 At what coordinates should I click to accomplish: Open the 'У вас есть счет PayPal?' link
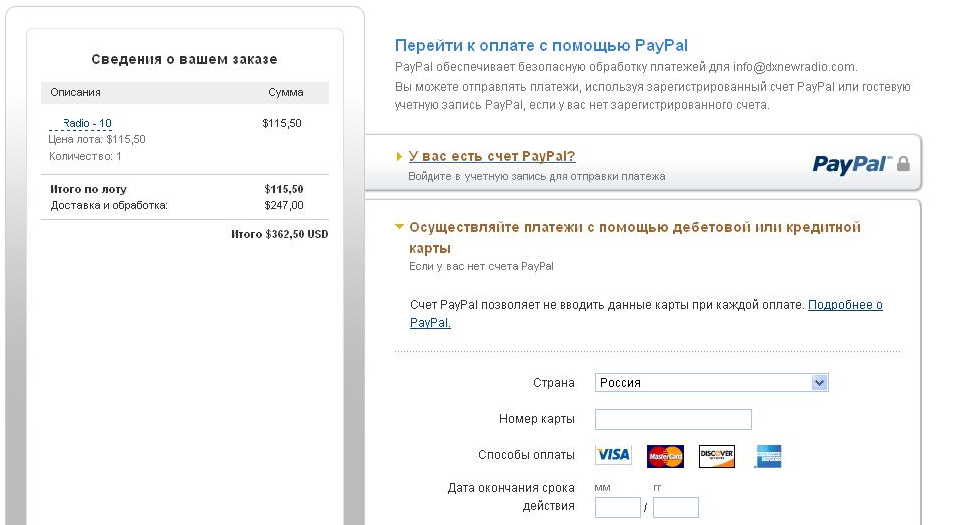492,156
